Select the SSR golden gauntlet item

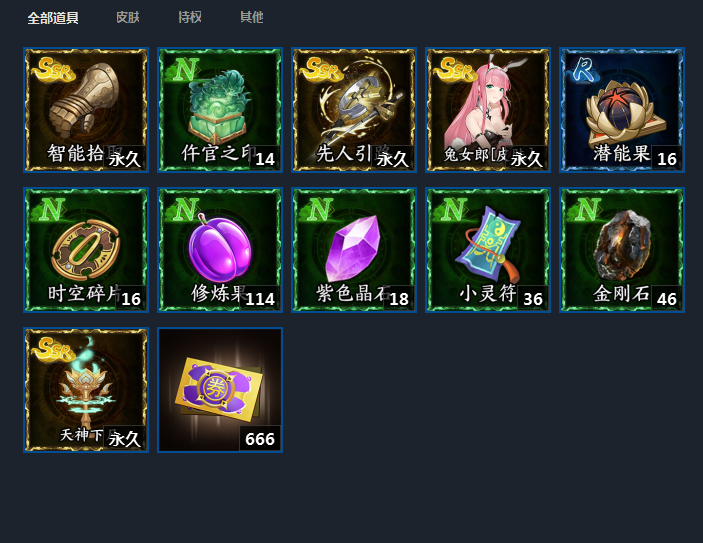pyautogui.click(x=86, y=110)
